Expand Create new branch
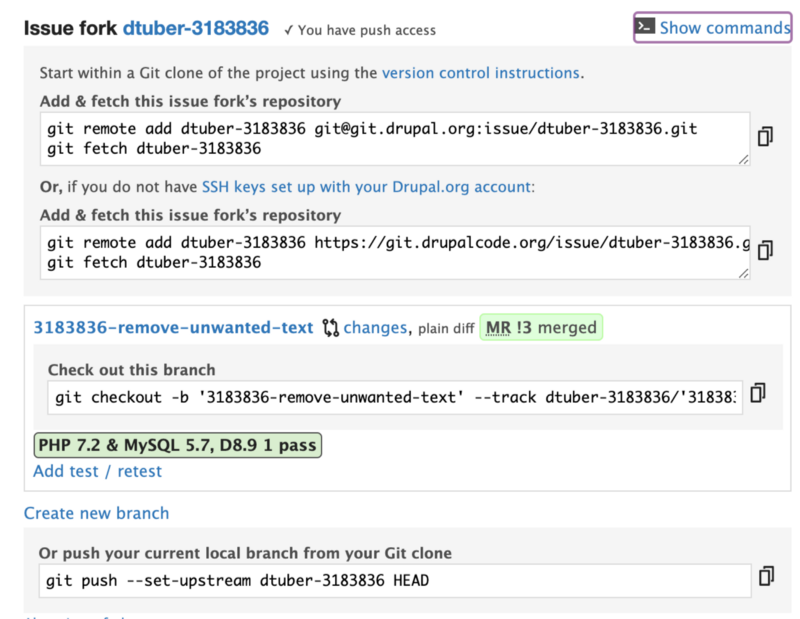The height and width of the screenshot is (619, 800). 97,513
